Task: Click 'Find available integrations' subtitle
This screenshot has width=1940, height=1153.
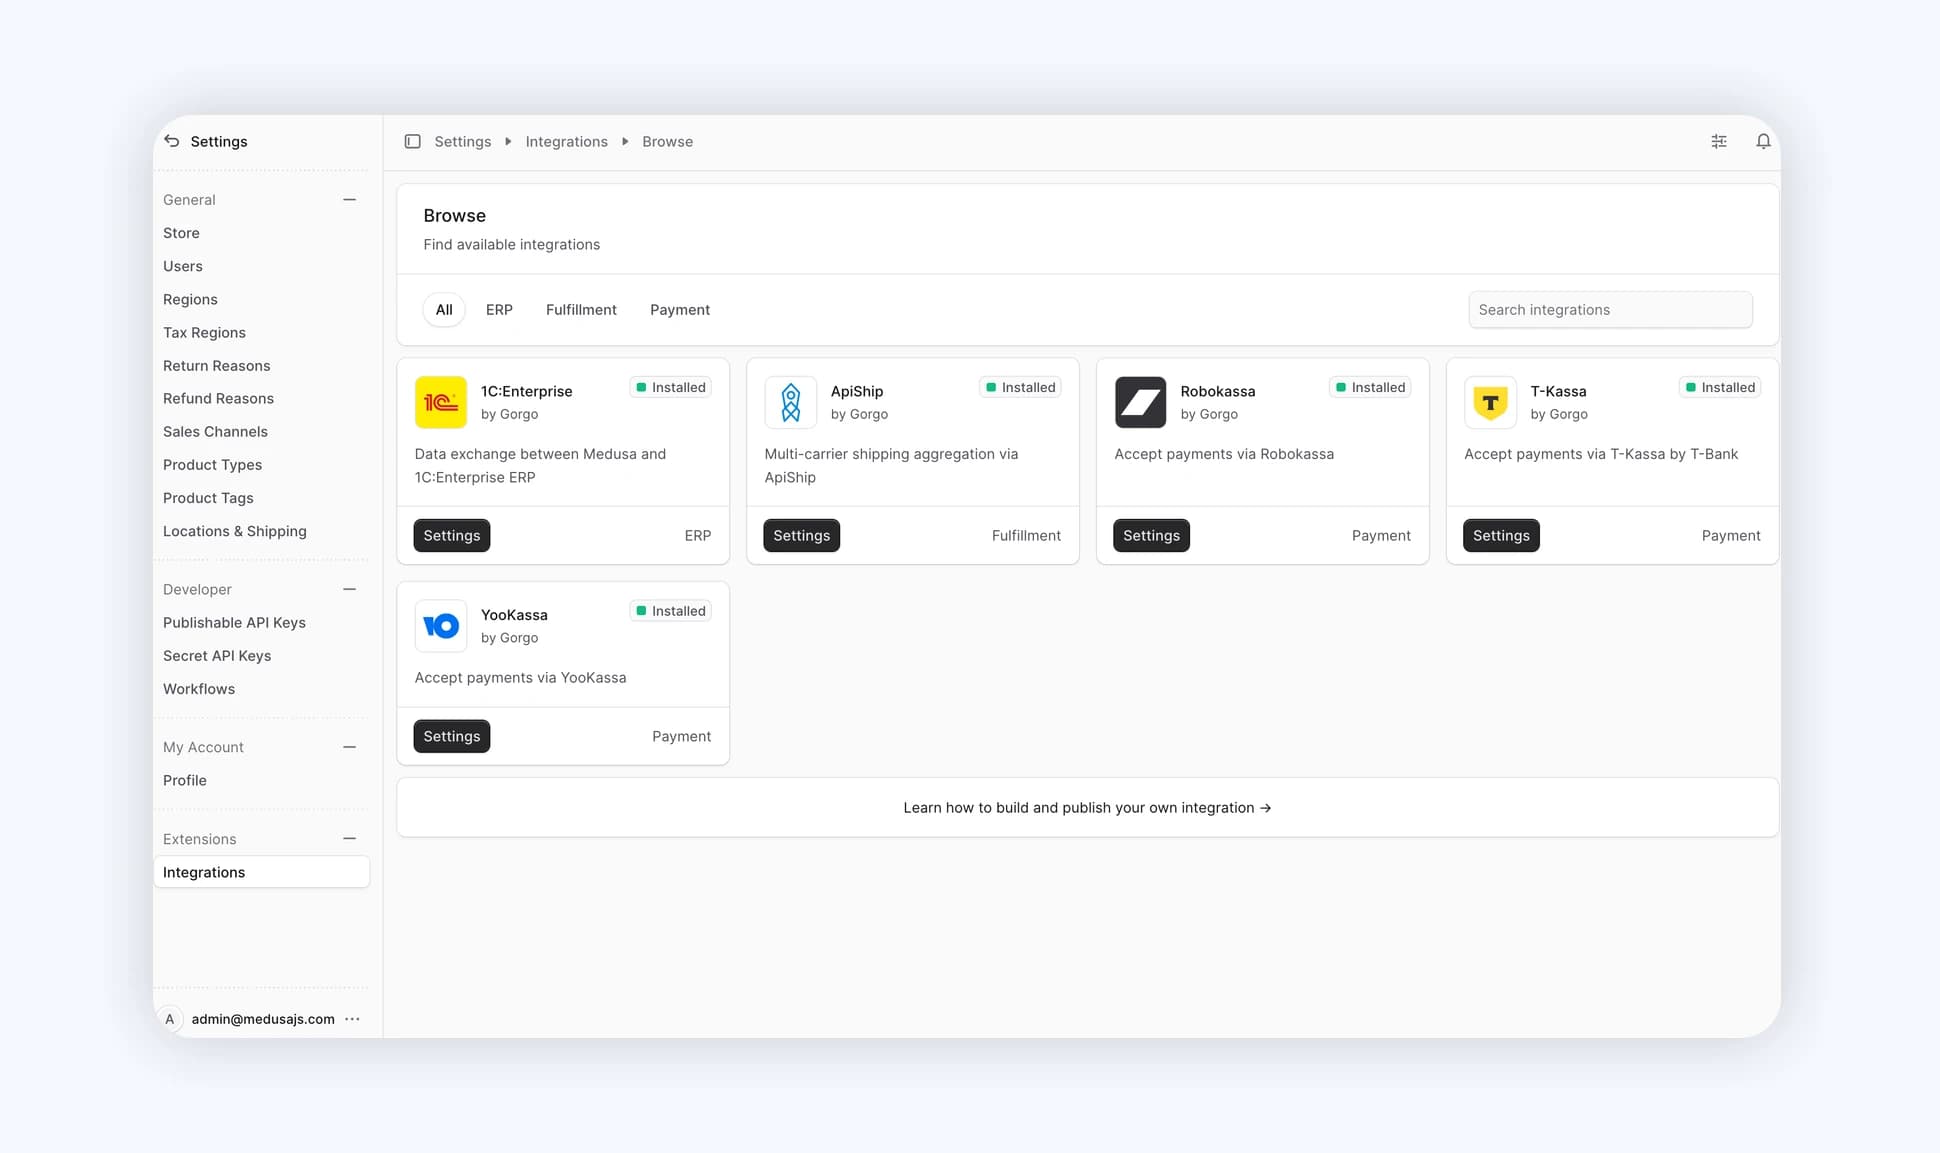Action: (511, 245)
